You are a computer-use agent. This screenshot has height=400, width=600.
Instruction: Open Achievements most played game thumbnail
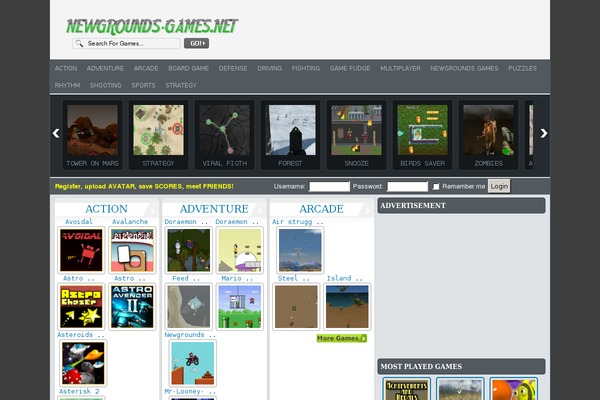click(x=406, y=389)
